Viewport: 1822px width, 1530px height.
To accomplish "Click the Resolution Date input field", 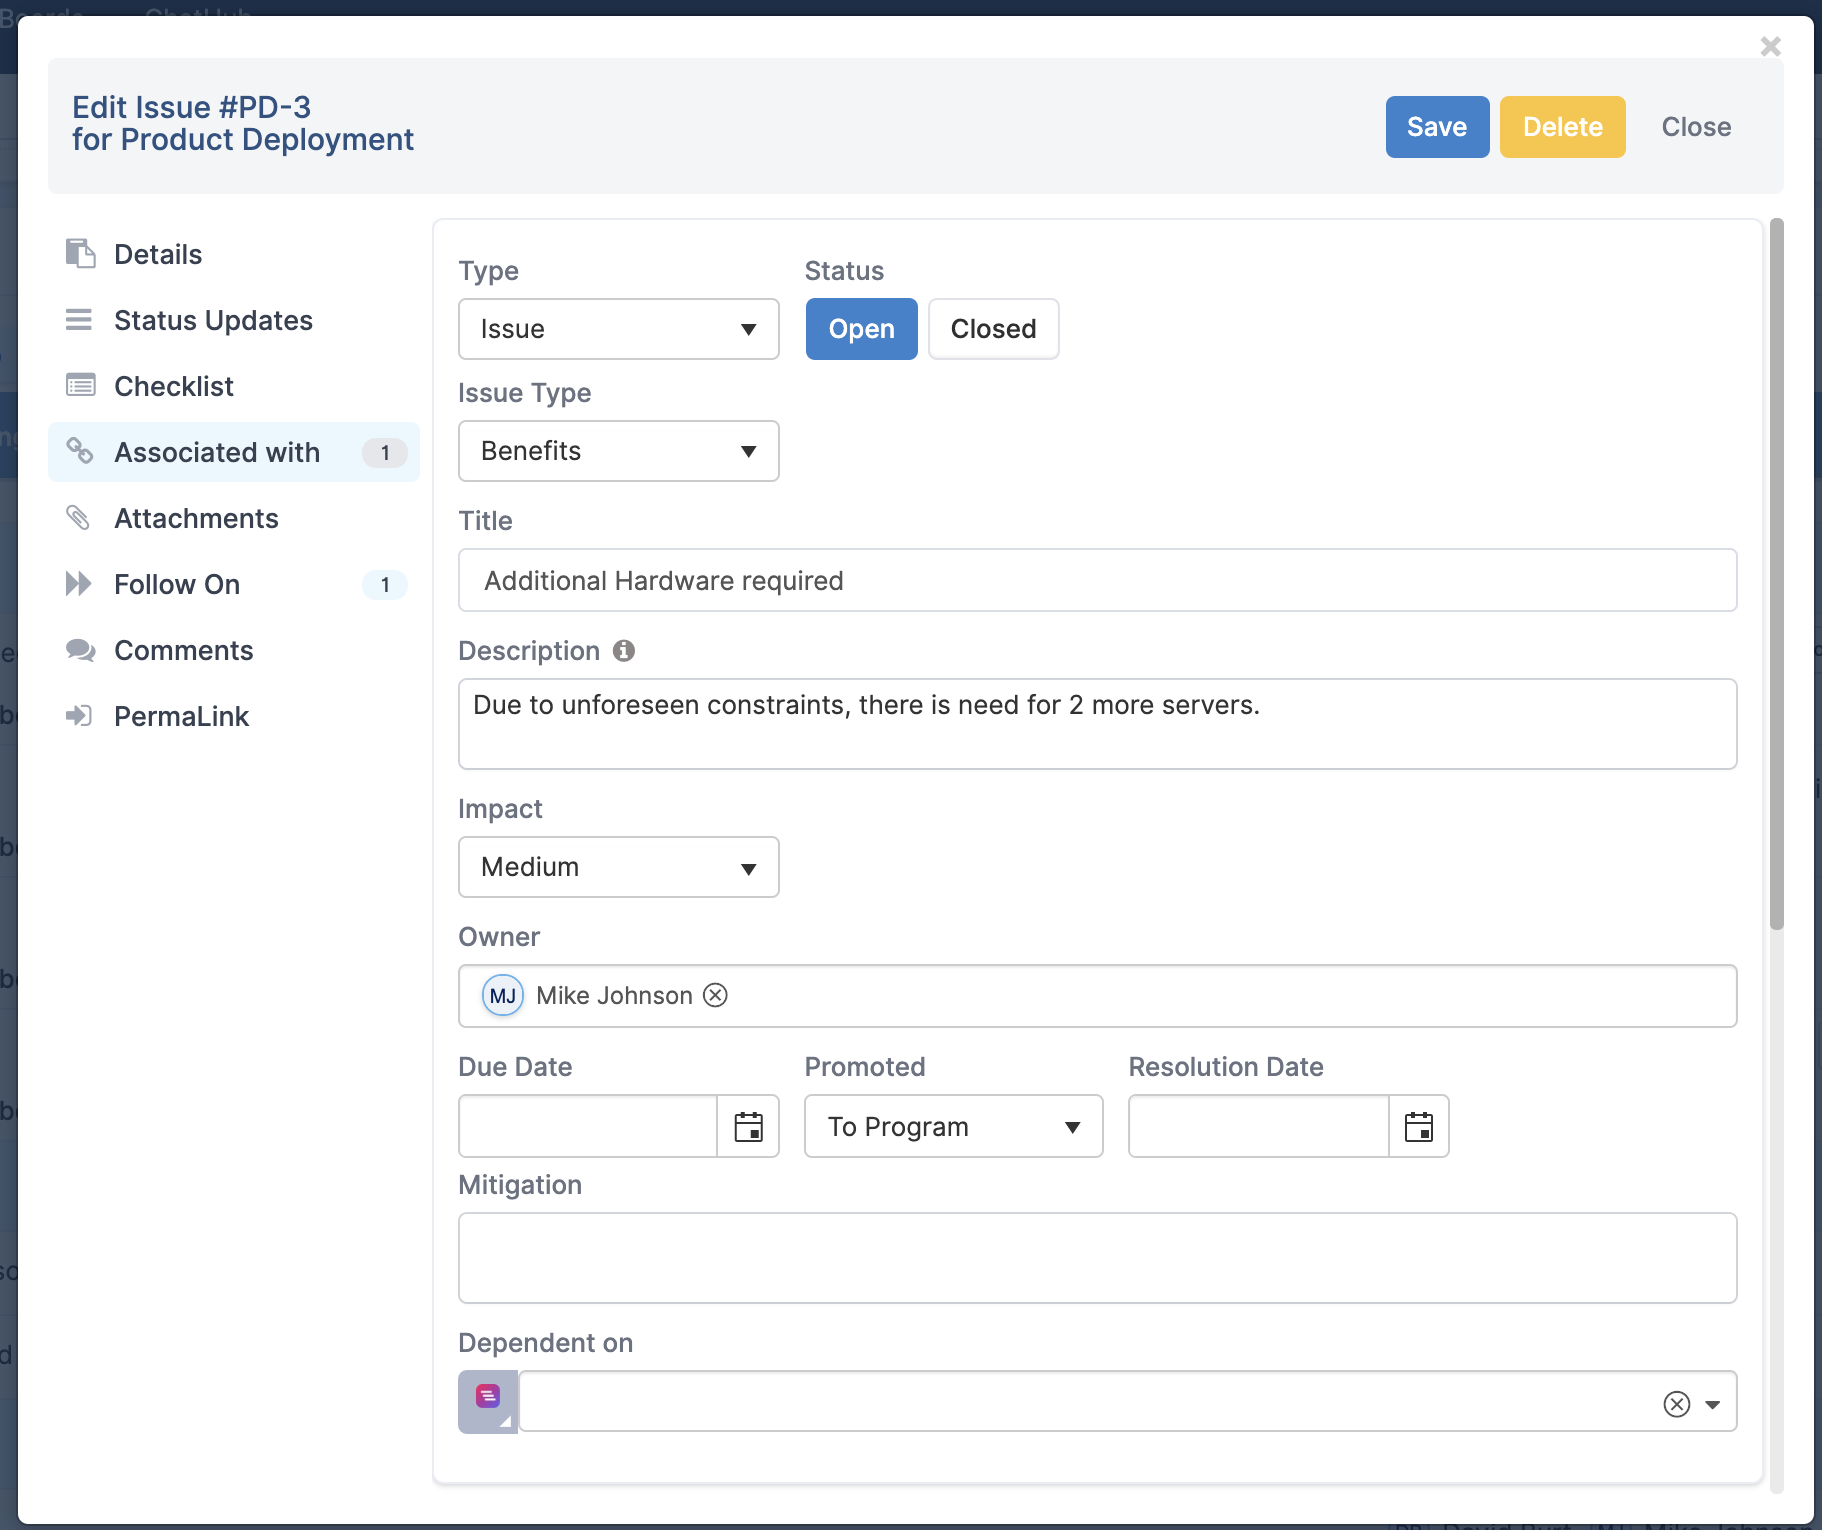I will (x=1259, y=1126).
